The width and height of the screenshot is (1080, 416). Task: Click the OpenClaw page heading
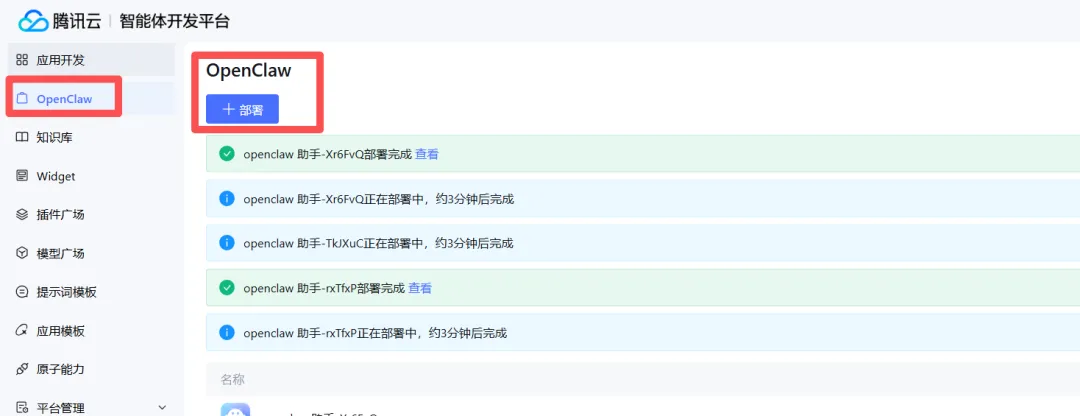pos(249,70)
